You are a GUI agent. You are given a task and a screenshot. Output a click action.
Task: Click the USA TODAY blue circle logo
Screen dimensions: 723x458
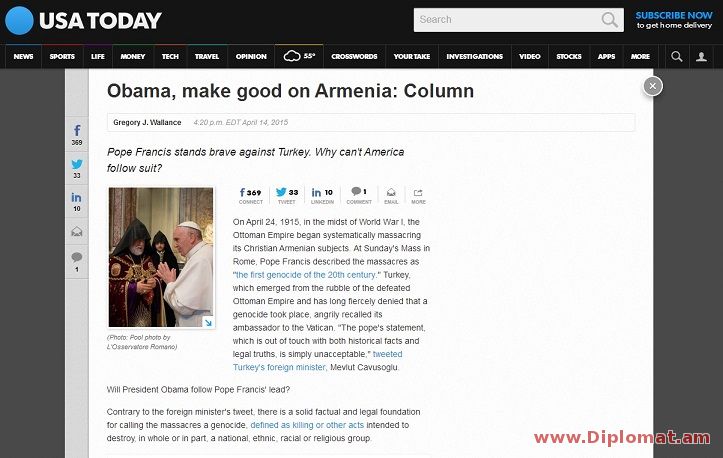(x=19, y=20)
